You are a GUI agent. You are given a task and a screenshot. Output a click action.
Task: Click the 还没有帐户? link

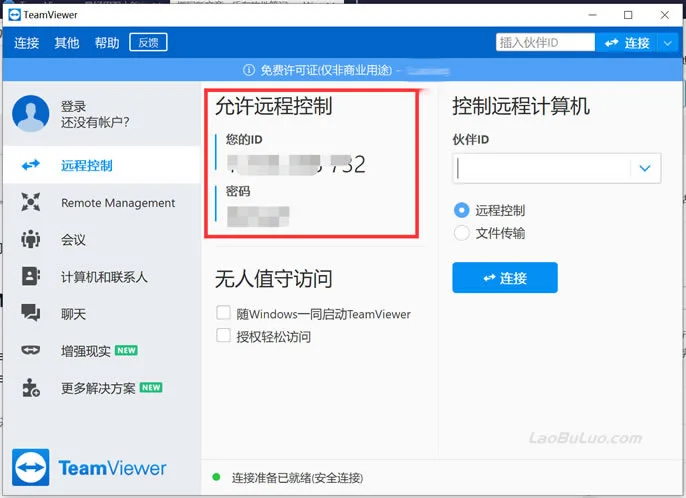[x=95, y=122]
